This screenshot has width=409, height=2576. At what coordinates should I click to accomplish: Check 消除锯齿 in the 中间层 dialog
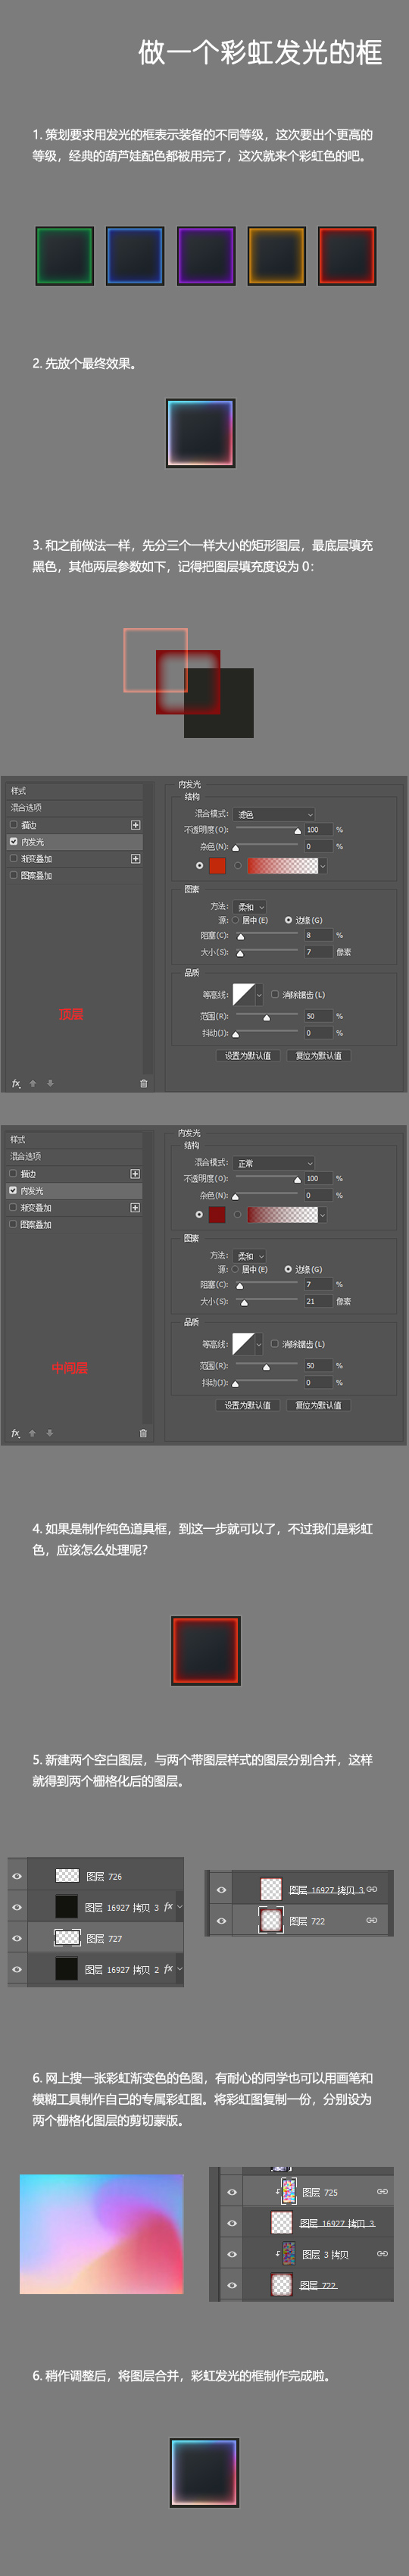point(275,1344)
